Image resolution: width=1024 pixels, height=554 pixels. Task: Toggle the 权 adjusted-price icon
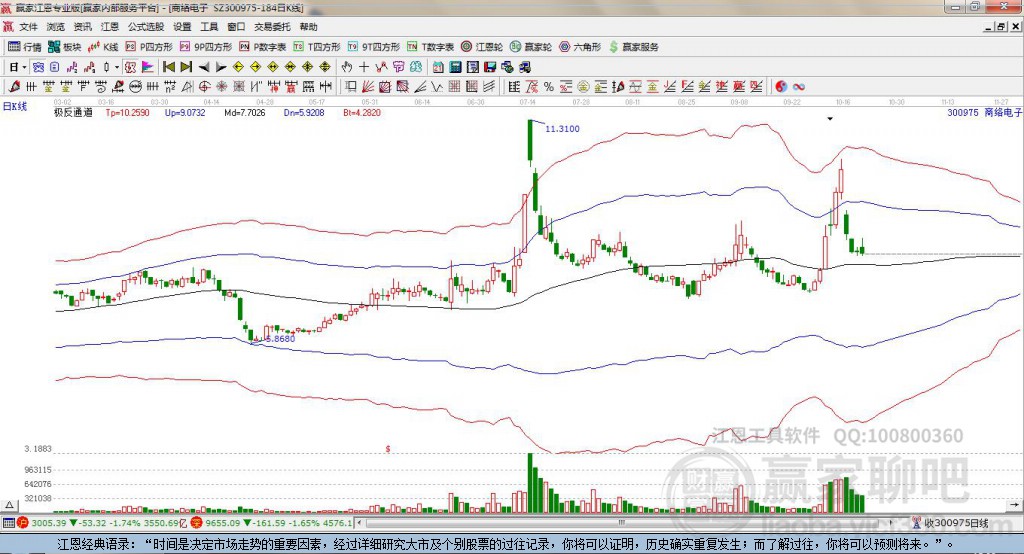(x=130, y=67)
